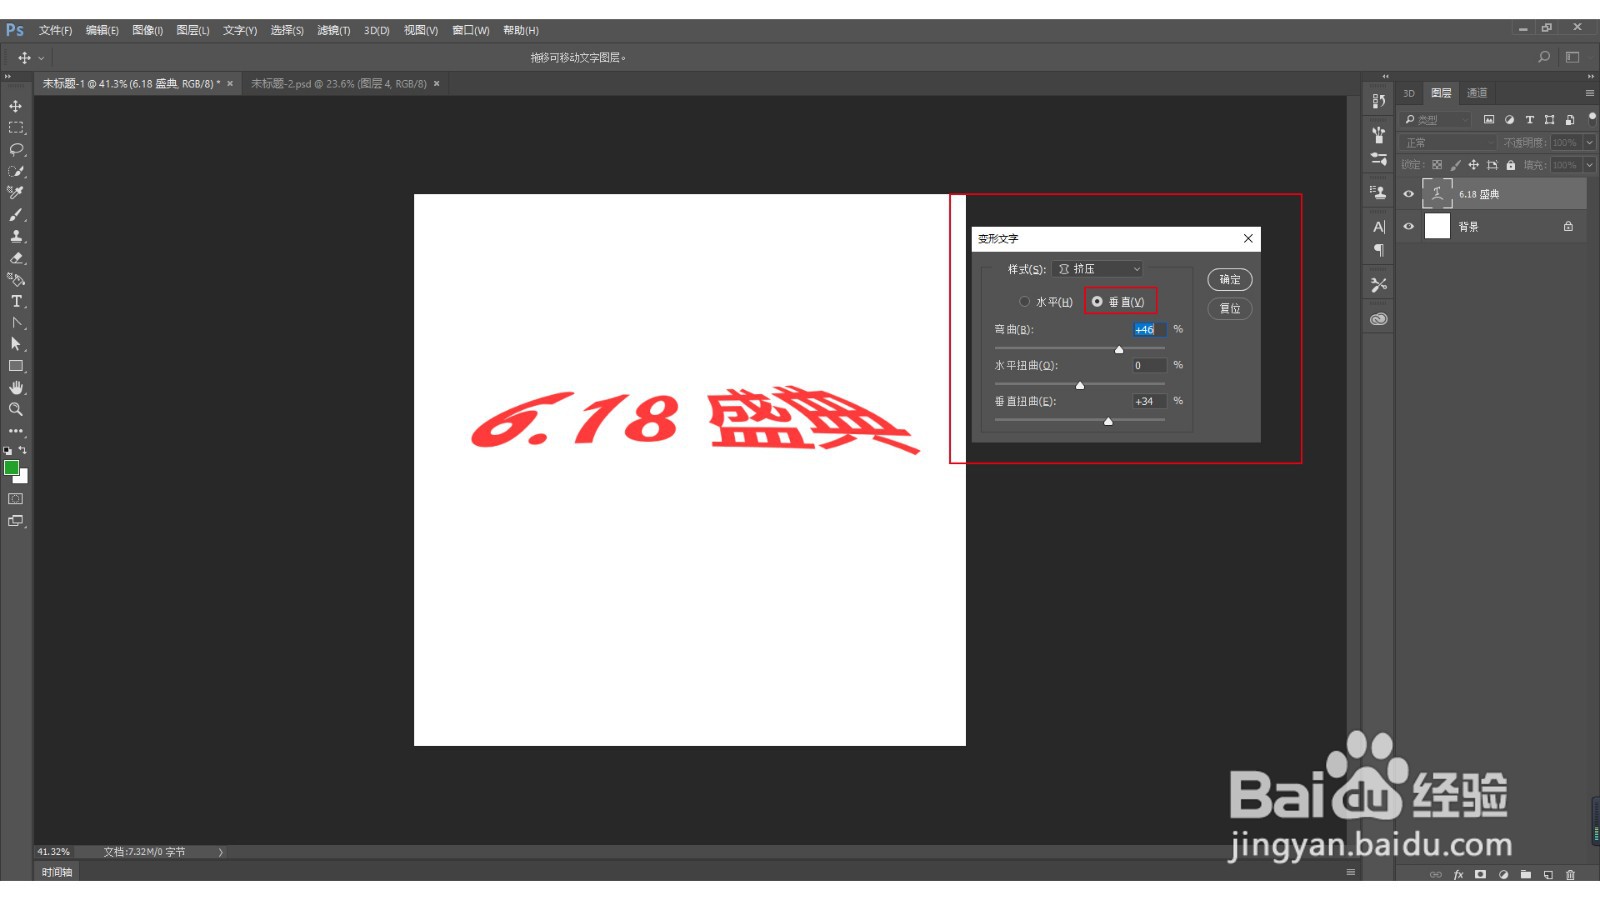Screen dimensions: 1600x900
Task: Change screen mode icon in the toolbox
Action: [16, 521]
